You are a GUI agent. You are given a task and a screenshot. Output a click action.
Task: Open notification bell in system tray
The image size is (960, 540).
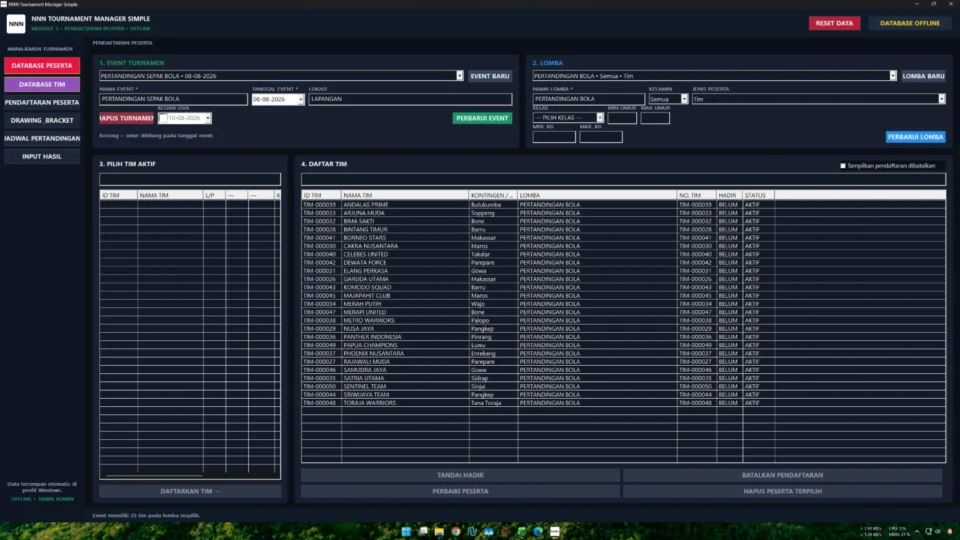point(950,531)
